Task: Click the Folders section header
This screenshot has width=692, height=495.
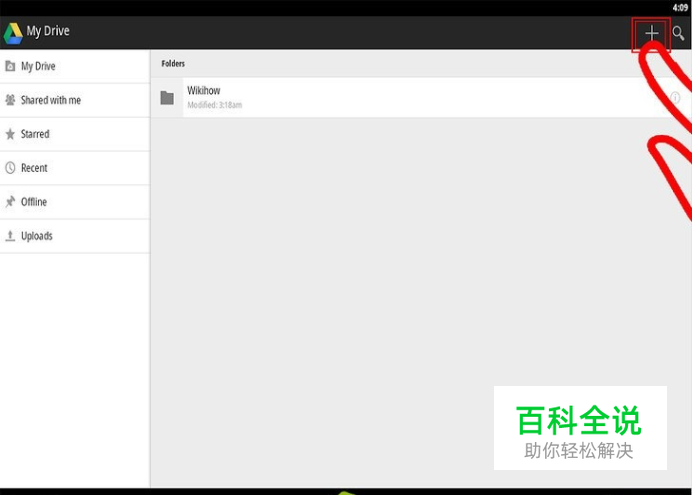Action: (173, 64)
